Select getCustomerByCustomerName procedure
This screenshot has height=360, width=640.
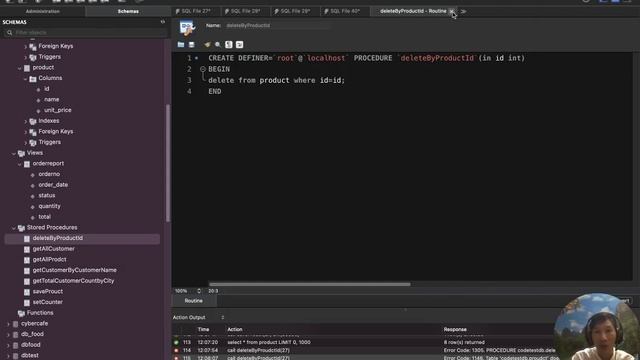tap(75, 270)
